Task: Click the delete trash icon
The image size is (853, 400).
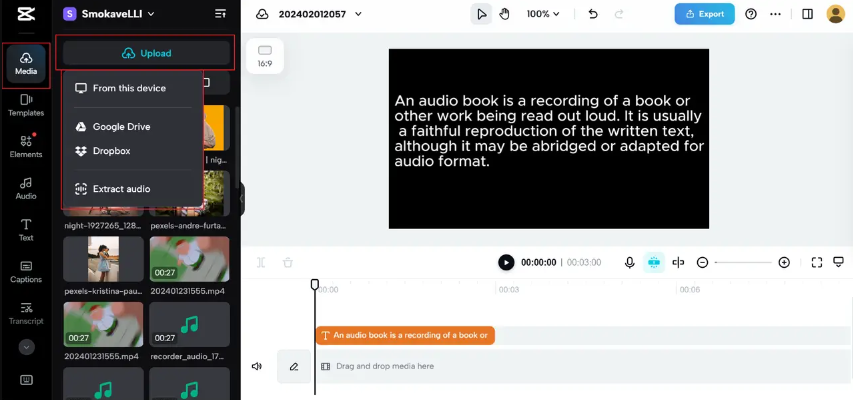Action: (x=288, y=263)
